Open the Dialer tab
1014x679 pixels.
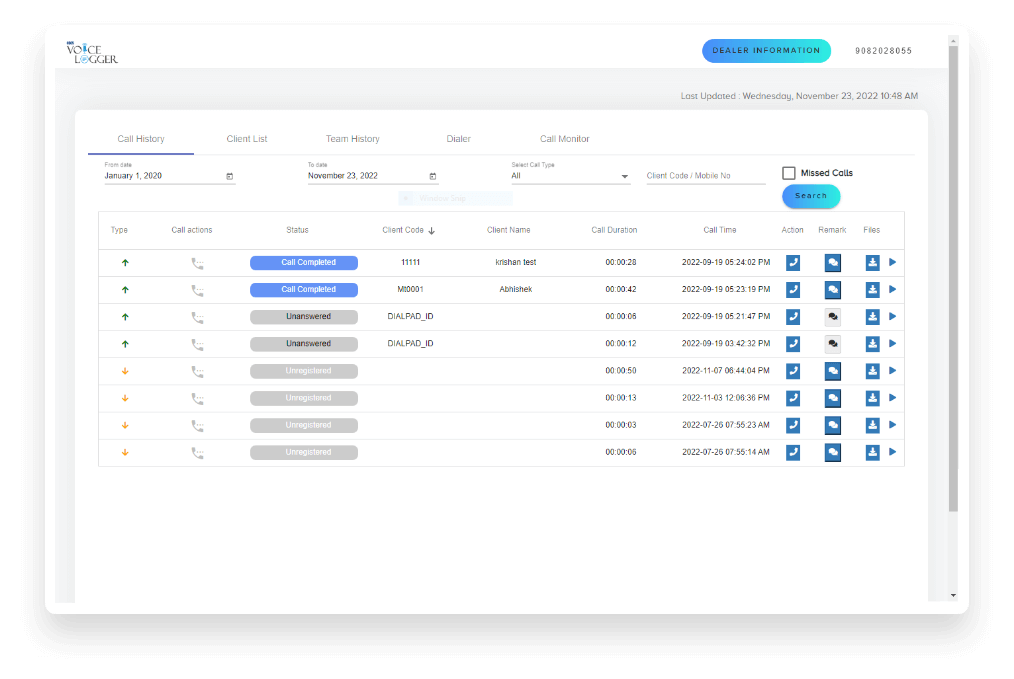point(458,139)
